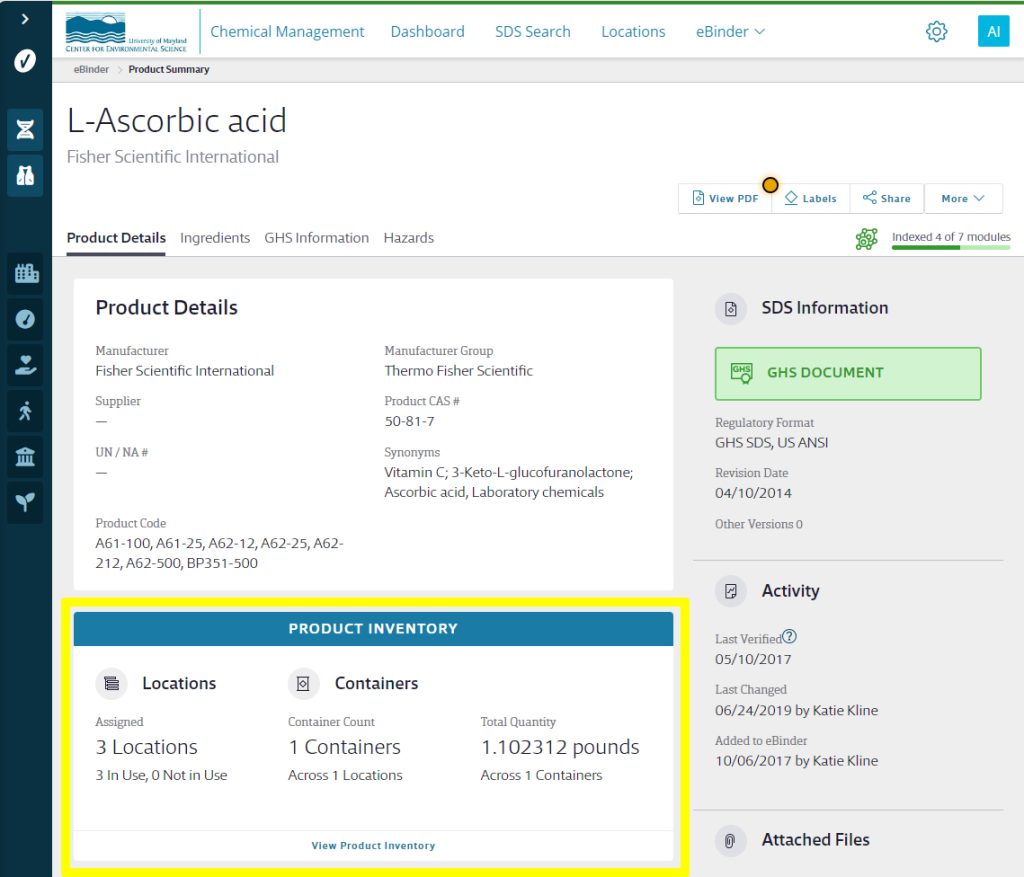This screenshot has height=877, width=1024.
Task: Click the L-Ascorbic acid product title
Action: click(177, 121)
